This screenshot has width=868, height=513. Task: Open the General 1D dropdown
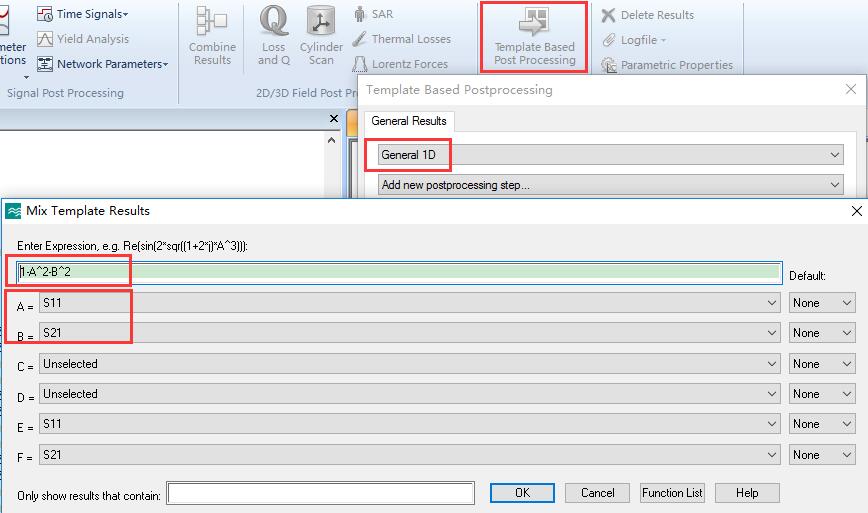611,155
